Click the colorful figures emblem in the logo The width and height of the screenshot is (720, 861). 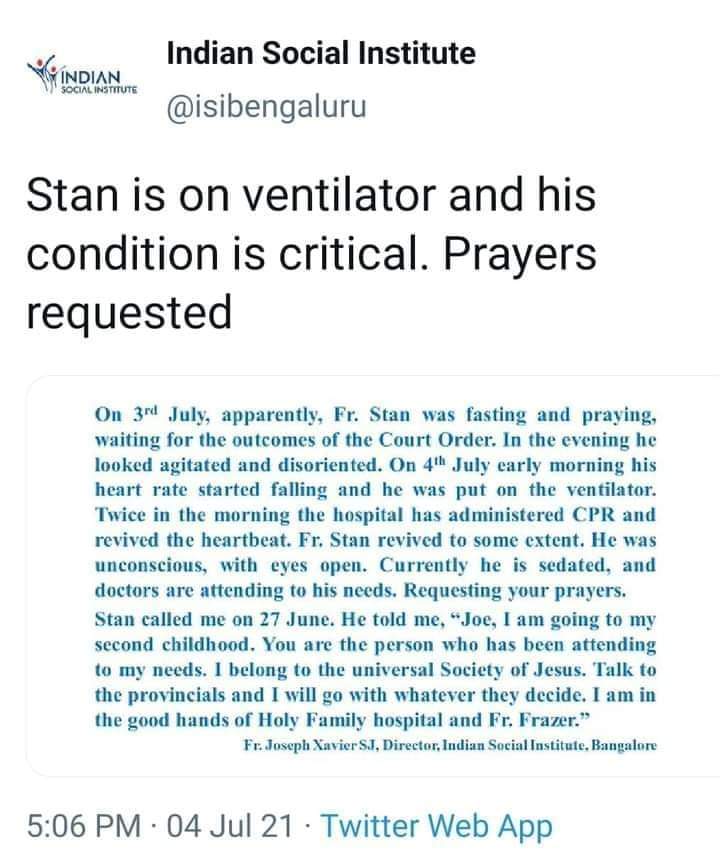pyautogui.click(x=43, y=71)
